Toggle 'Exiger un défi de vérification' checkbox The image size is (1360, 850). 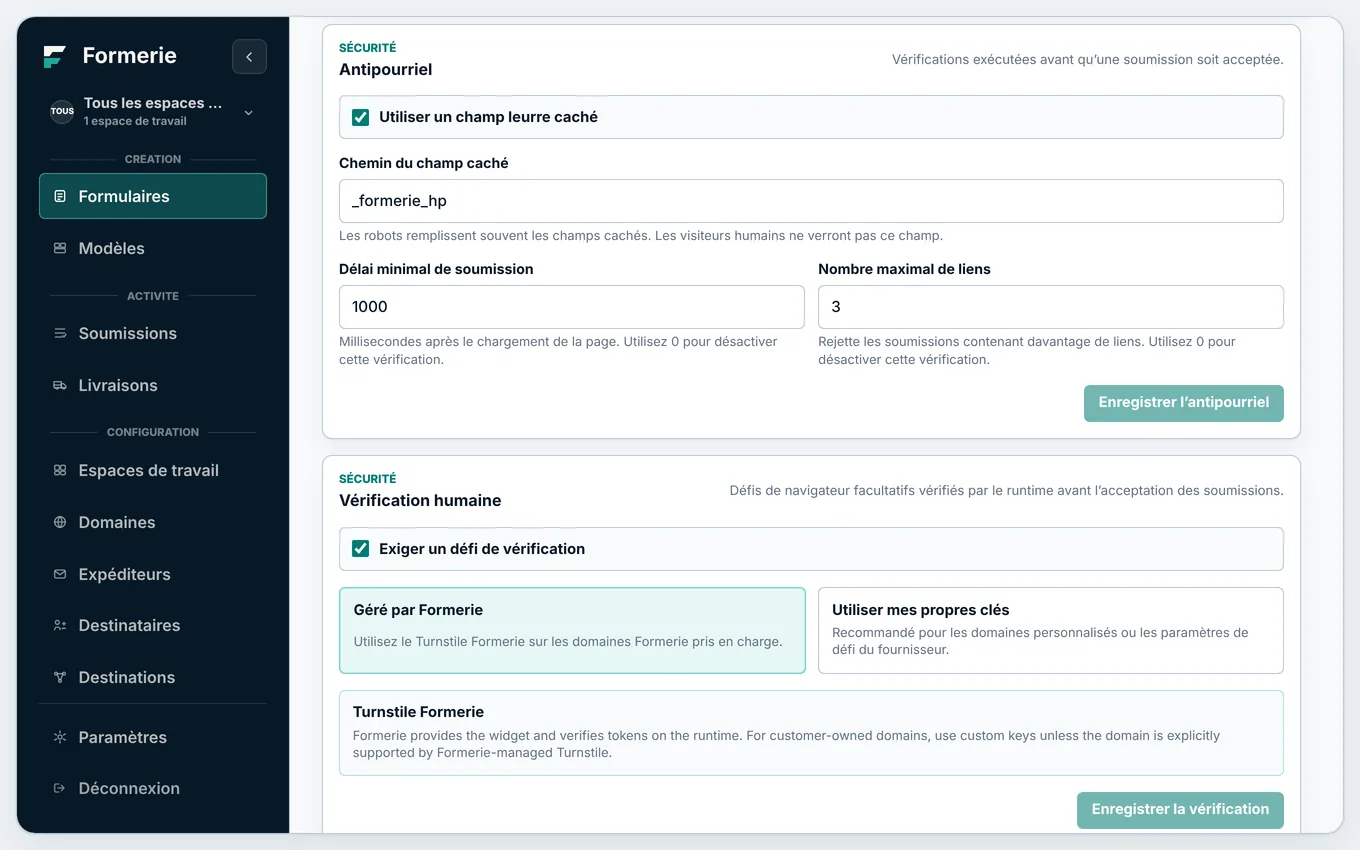click(x=361, y=549)
